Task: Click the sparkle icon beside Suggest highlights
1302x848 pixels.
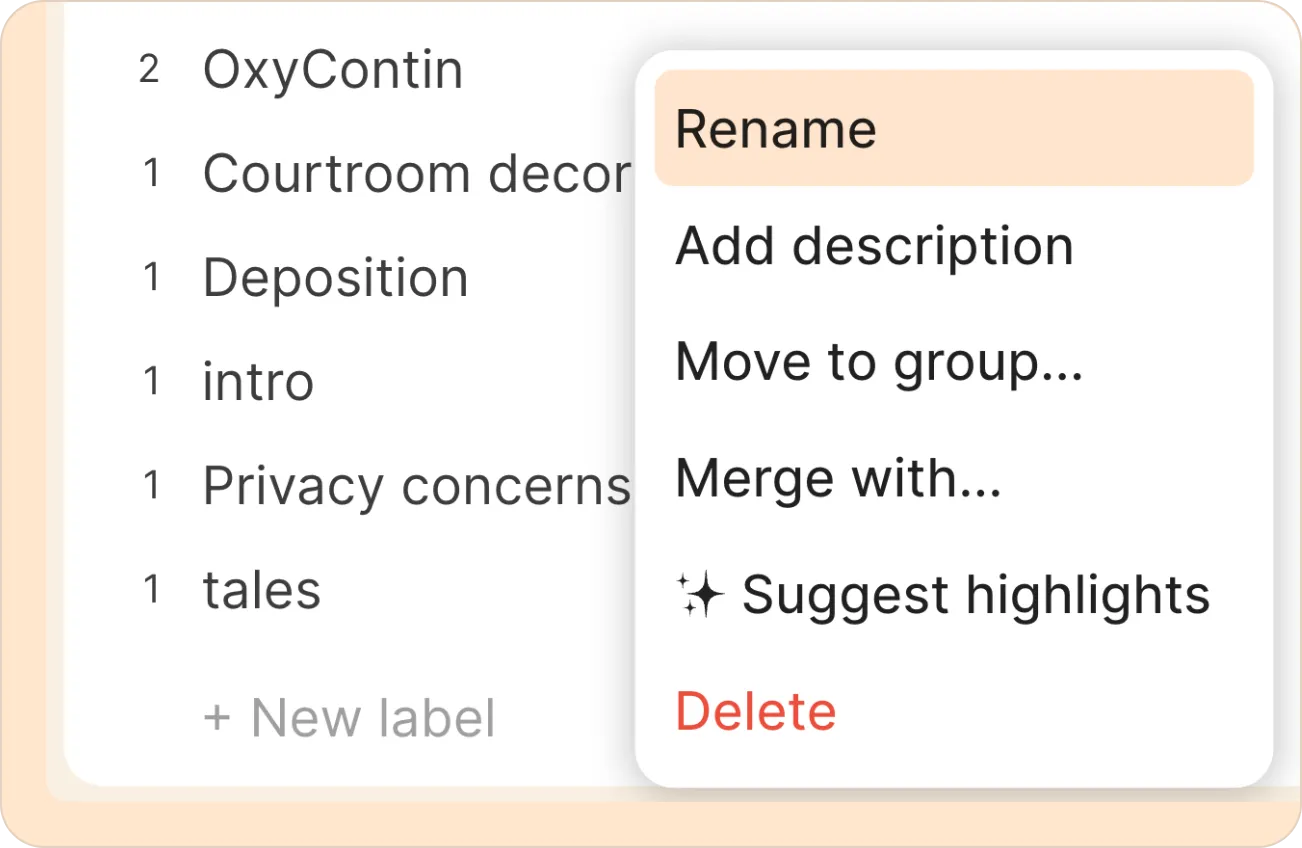Action: 699,596
